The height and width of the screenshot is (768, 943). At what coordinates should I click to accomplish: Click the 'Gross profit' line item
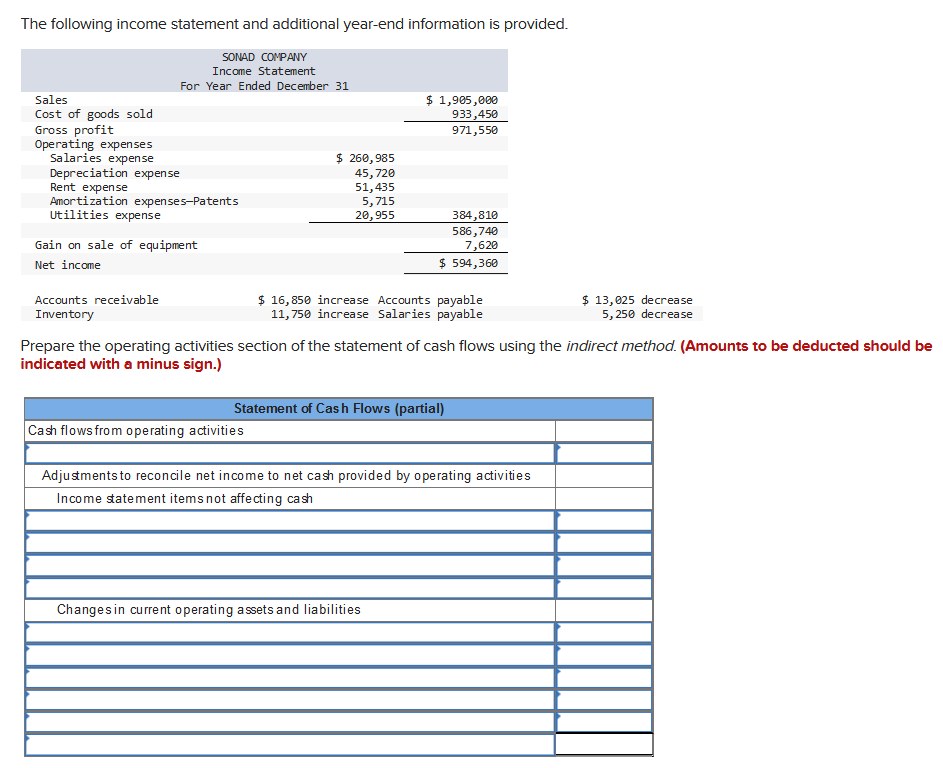point(74,130)
